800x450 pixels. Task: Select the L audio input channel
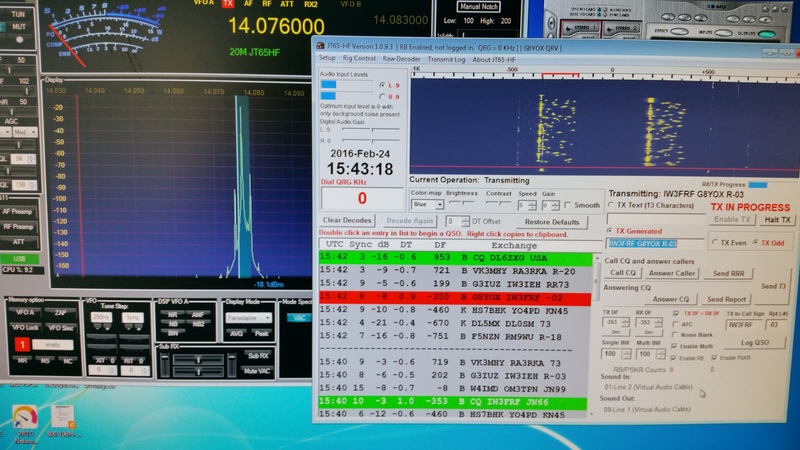382,85
